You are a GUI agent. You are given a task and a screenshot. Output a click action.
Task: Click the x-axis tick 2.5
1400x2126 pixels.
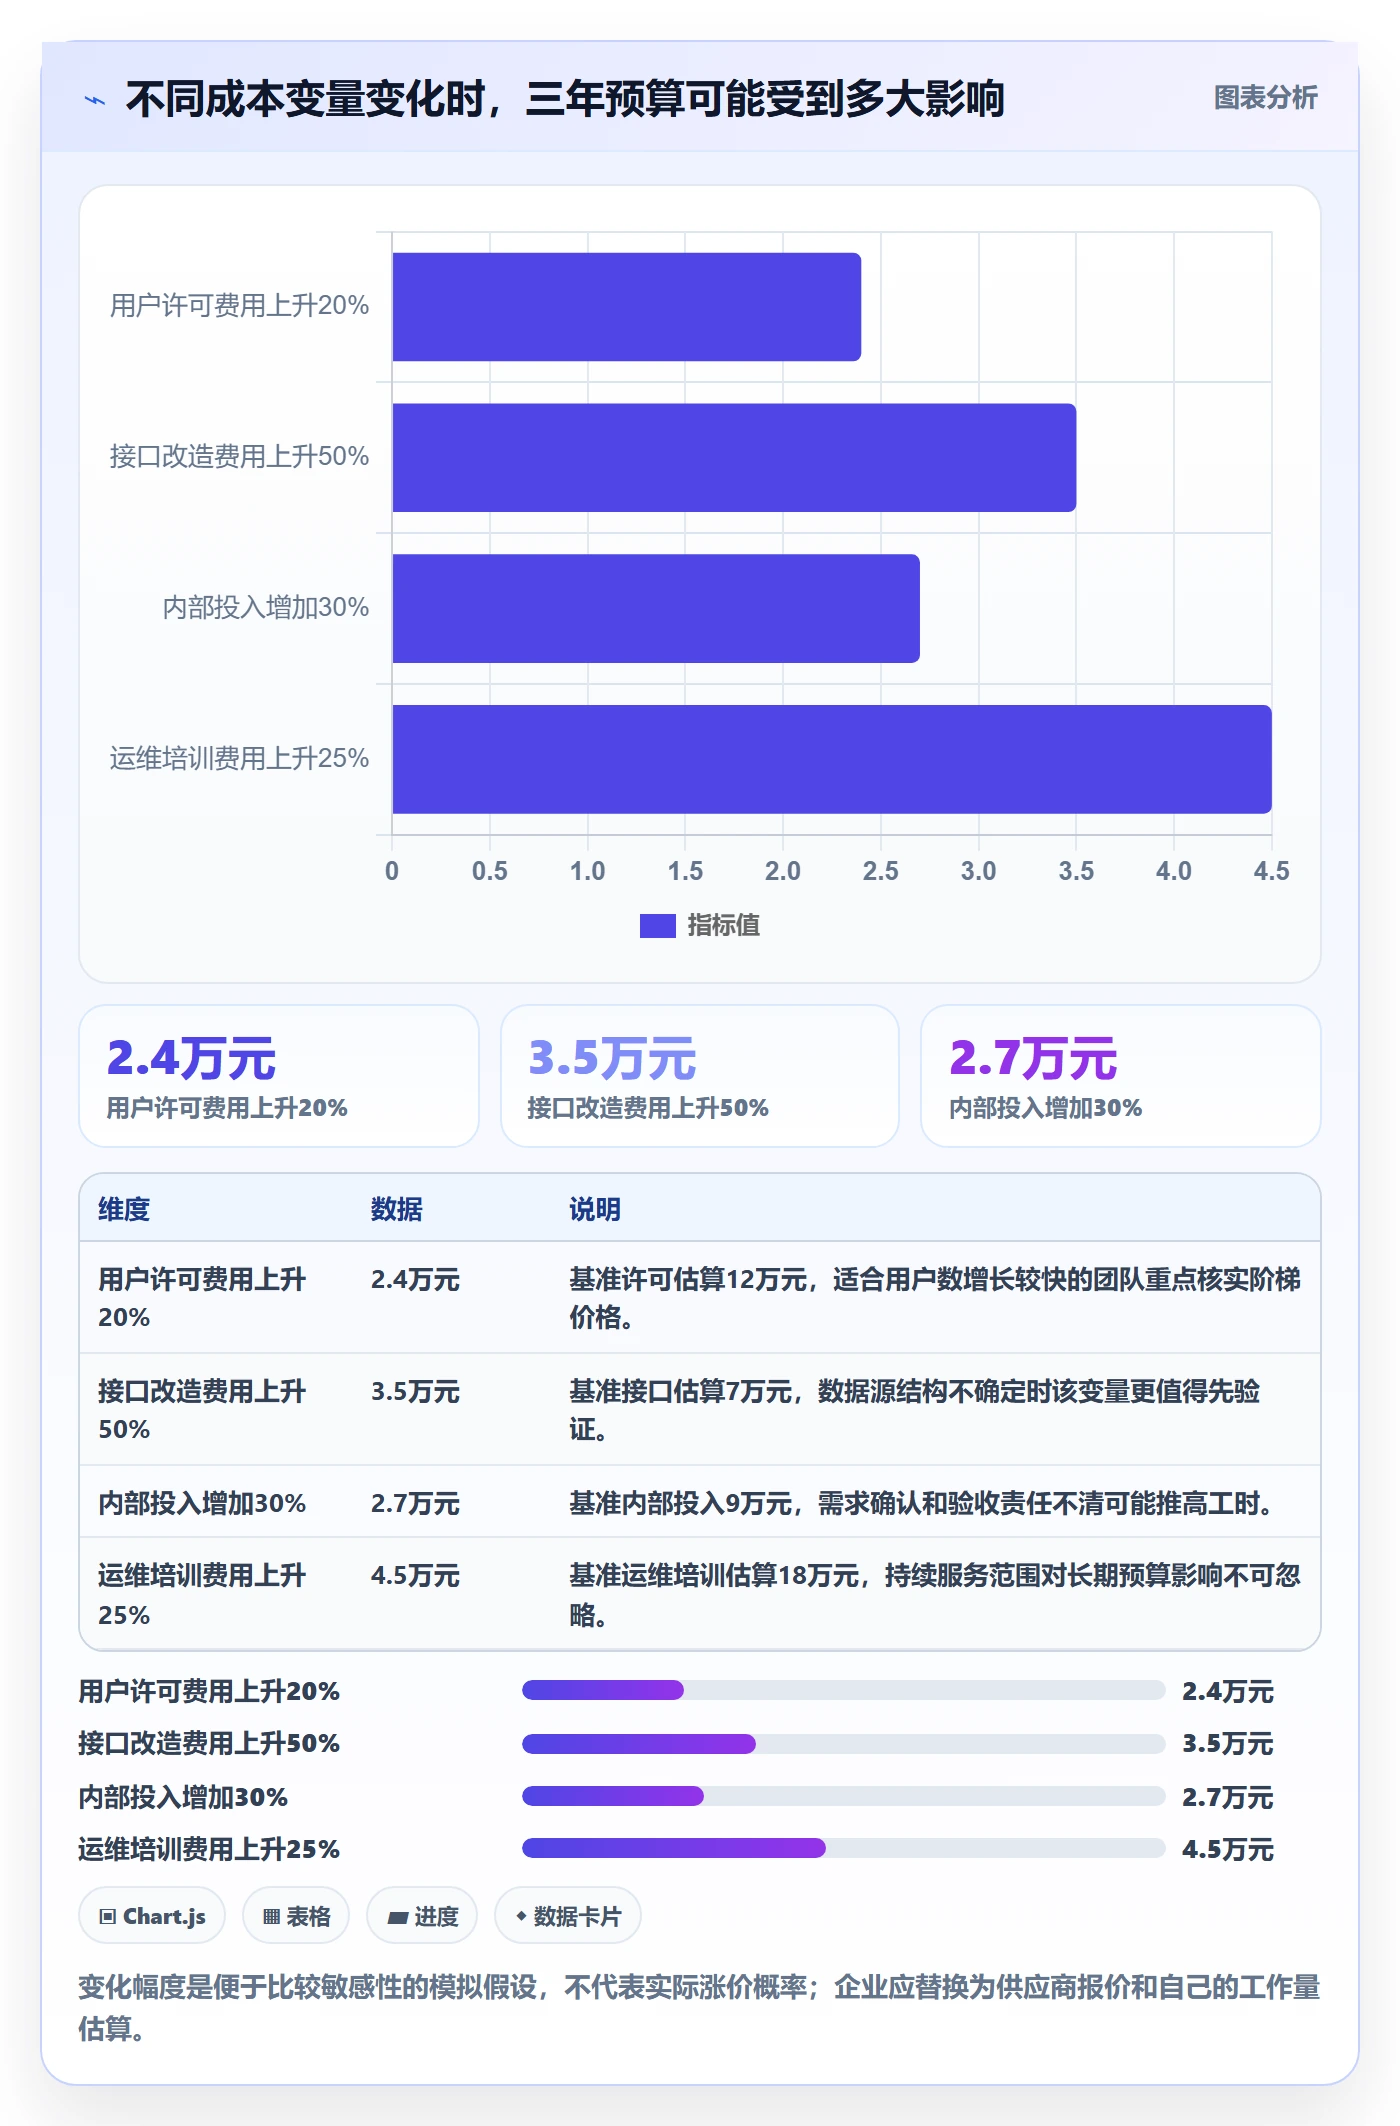coord(880,870)
